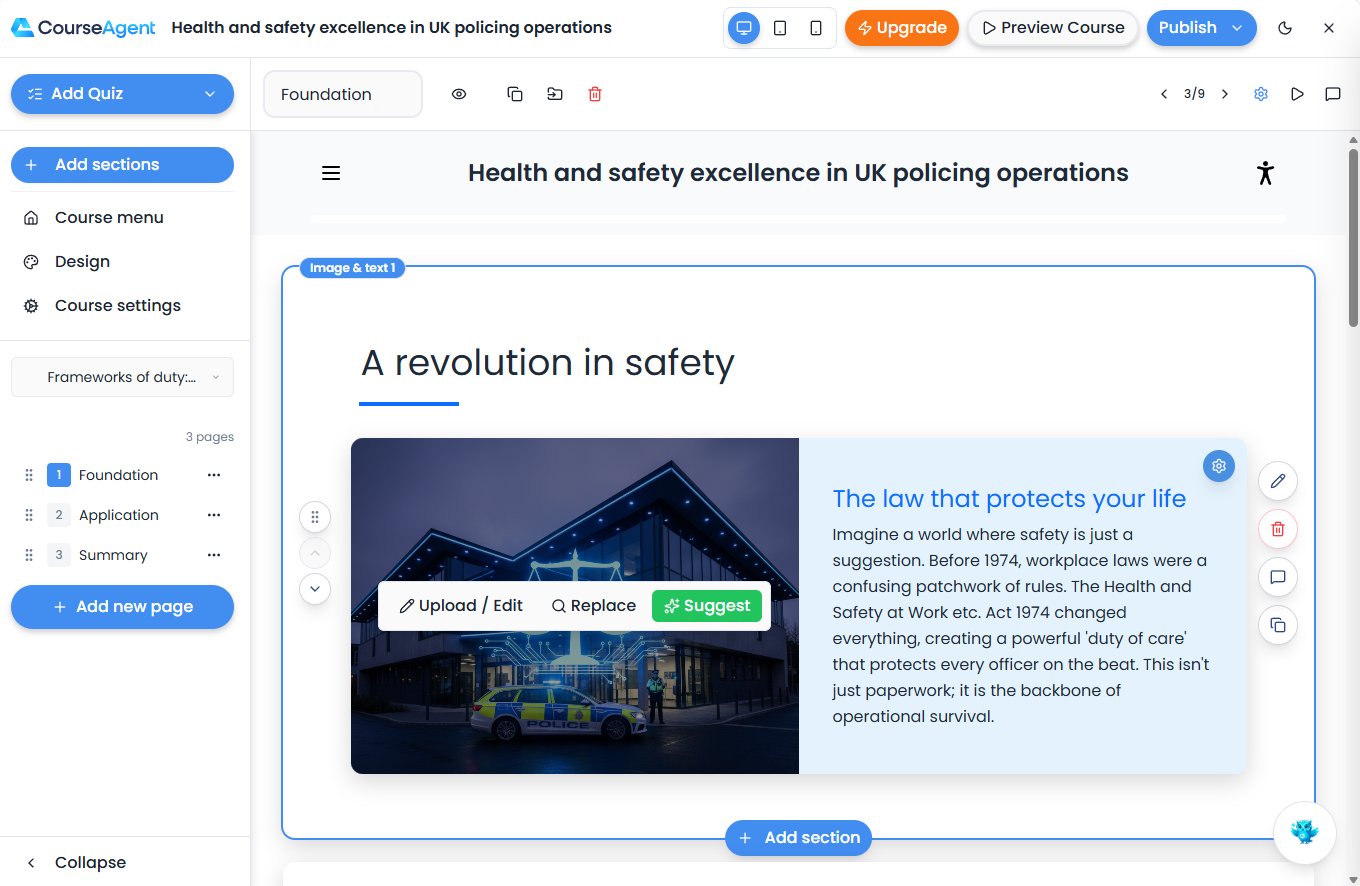Select the Summary page in the page list

coord(113,555)
